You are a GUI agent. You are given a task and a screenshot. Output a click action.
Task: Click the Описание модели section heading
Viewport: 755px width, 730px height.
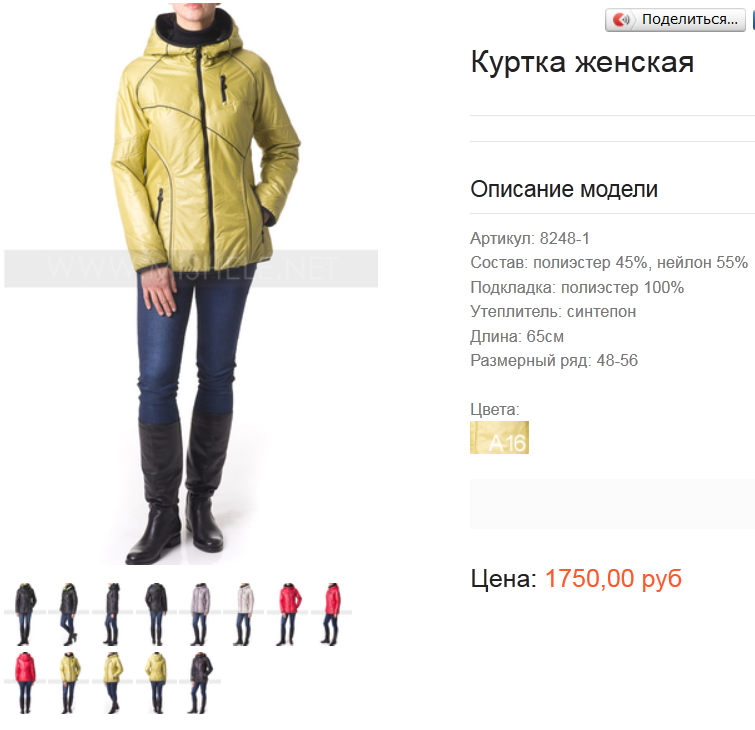click(564, 189)
